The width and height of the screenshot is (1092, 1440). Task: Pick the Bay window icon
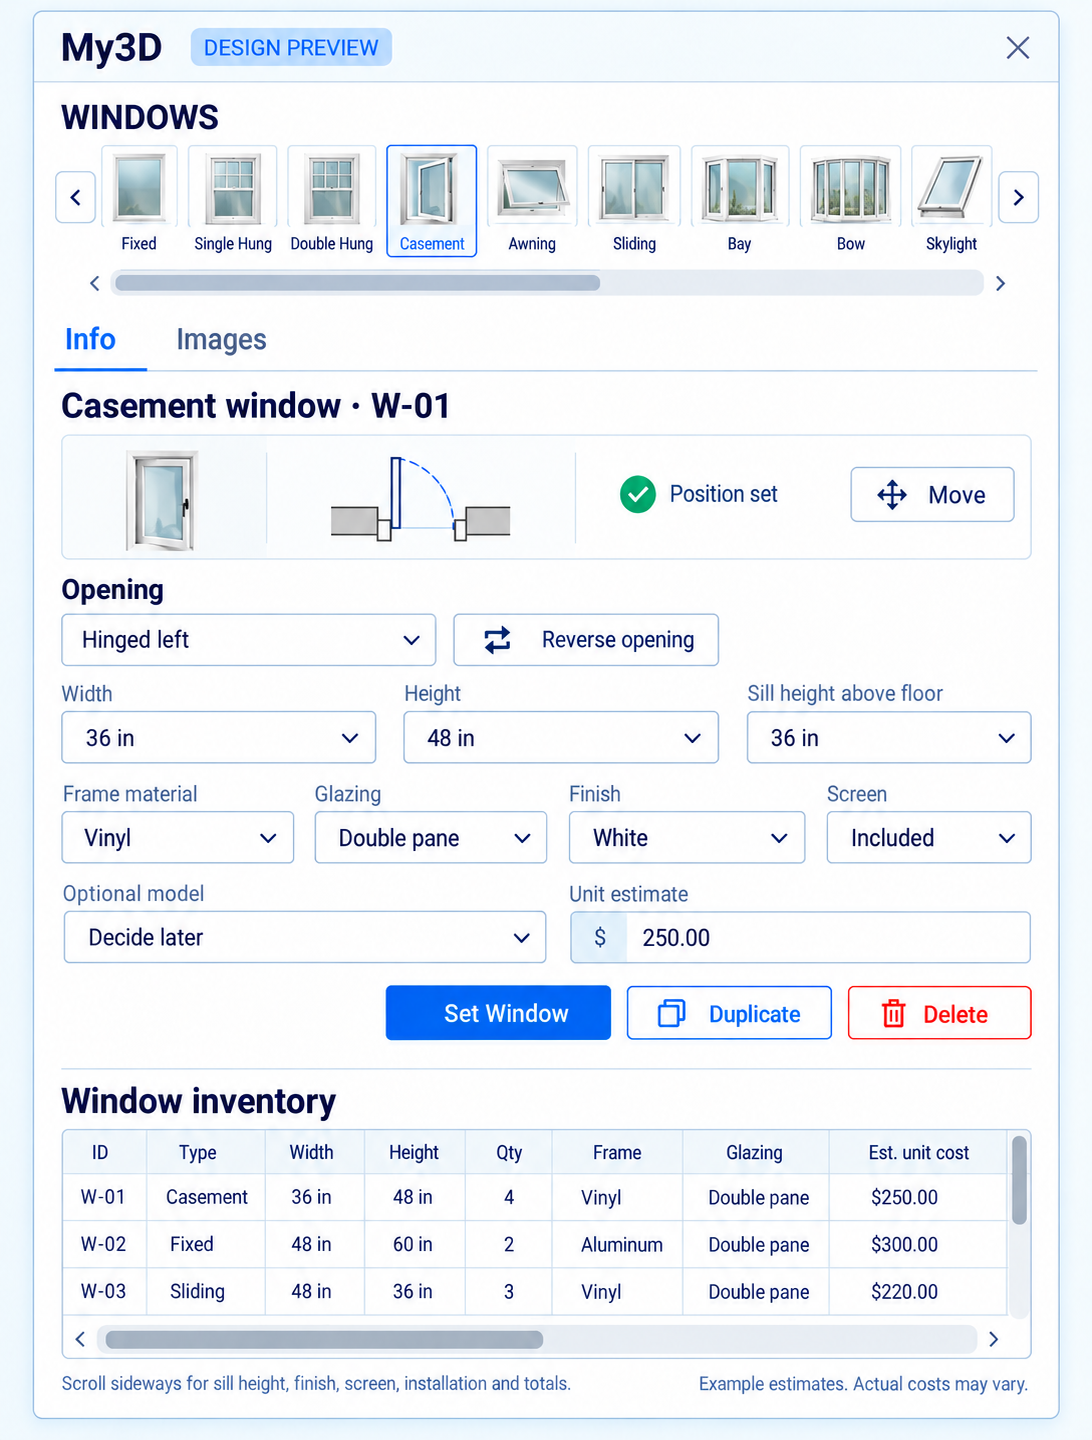(740, 200)
